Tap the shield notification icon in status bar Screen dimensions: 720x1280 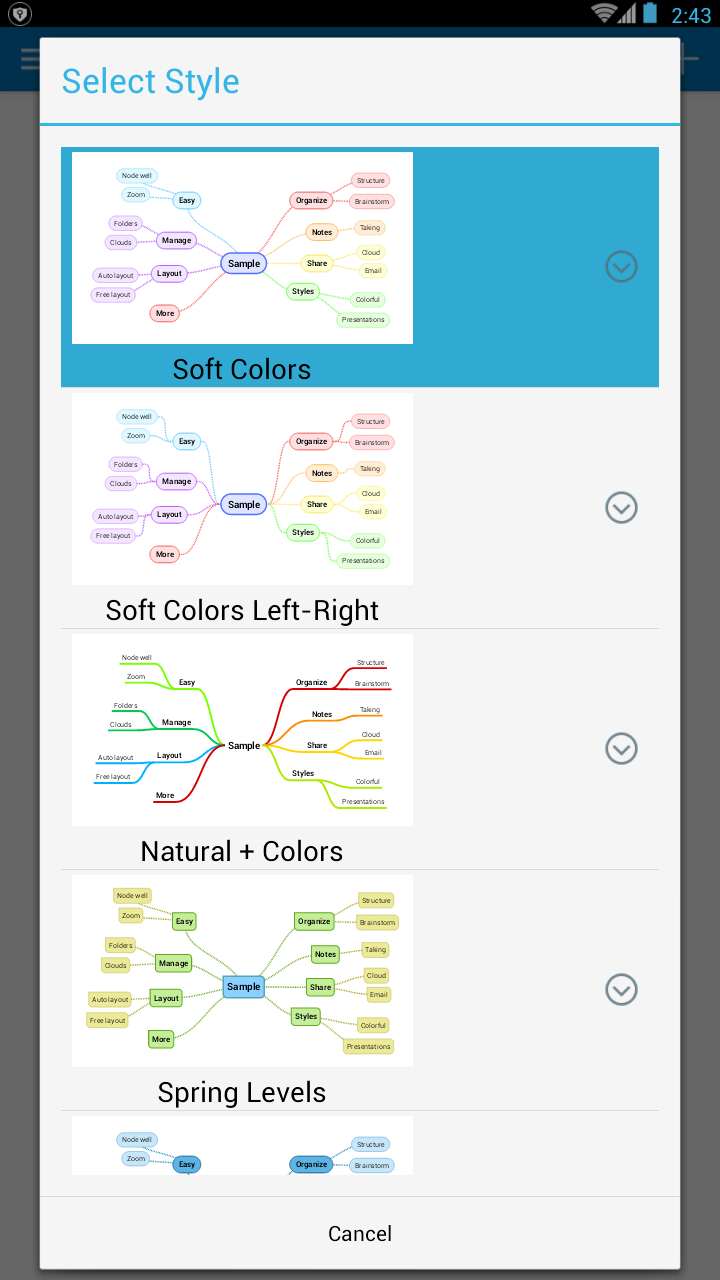(x=19, y=14)
